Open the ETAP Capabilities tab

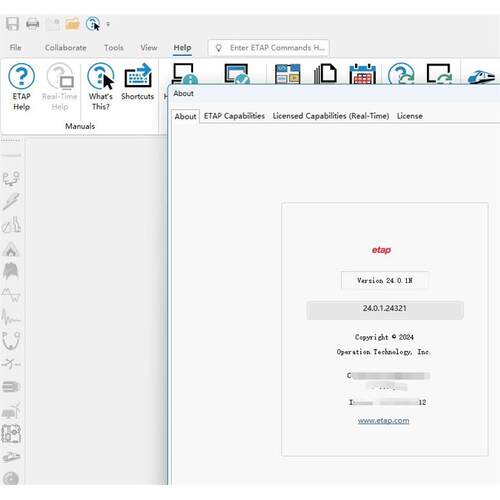[x=234, y=116]
